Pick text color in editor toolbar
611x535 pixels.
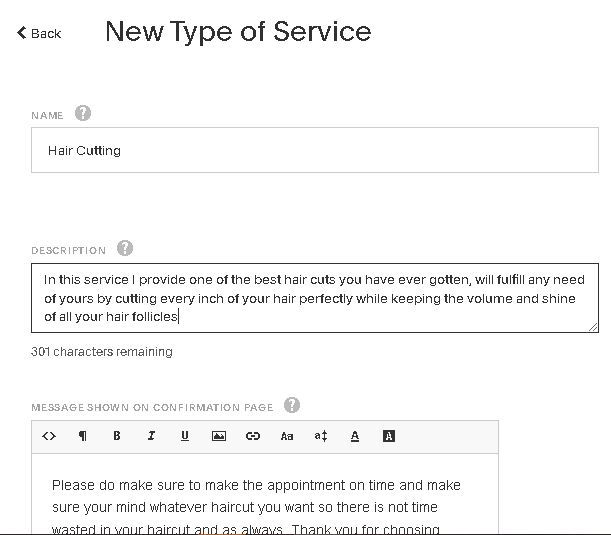coord(355,436)
